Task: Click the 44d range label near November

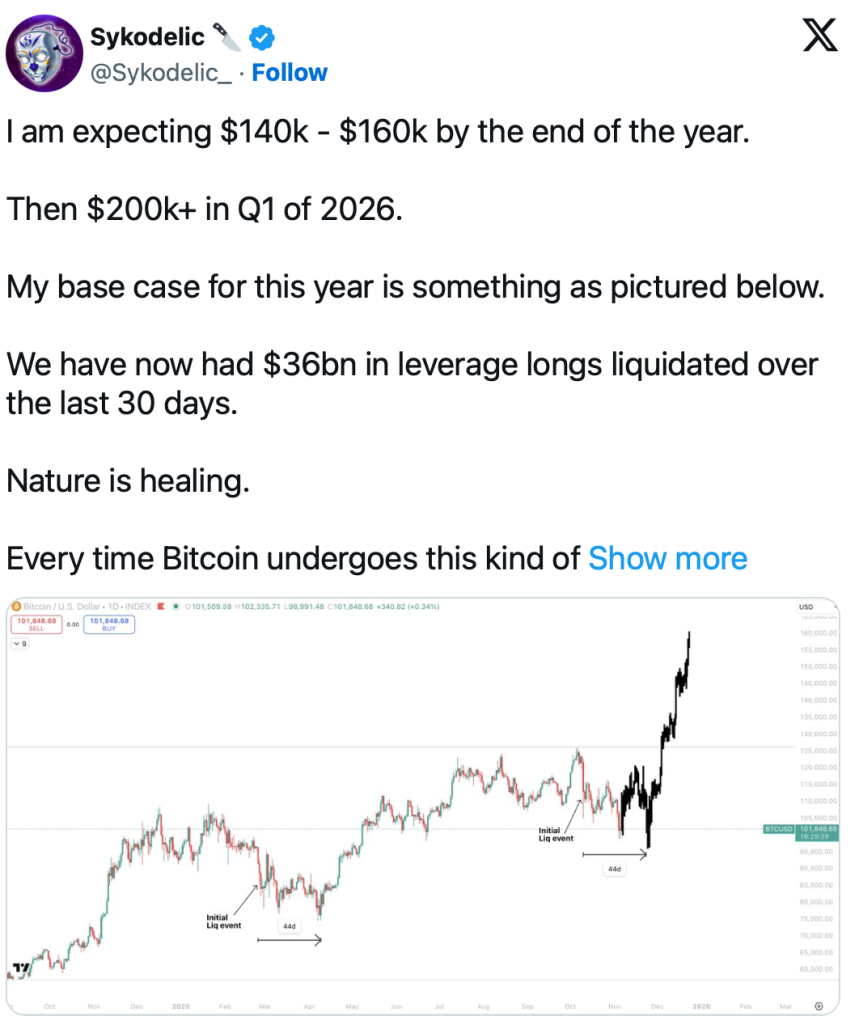Action: (x=614, y=870)
